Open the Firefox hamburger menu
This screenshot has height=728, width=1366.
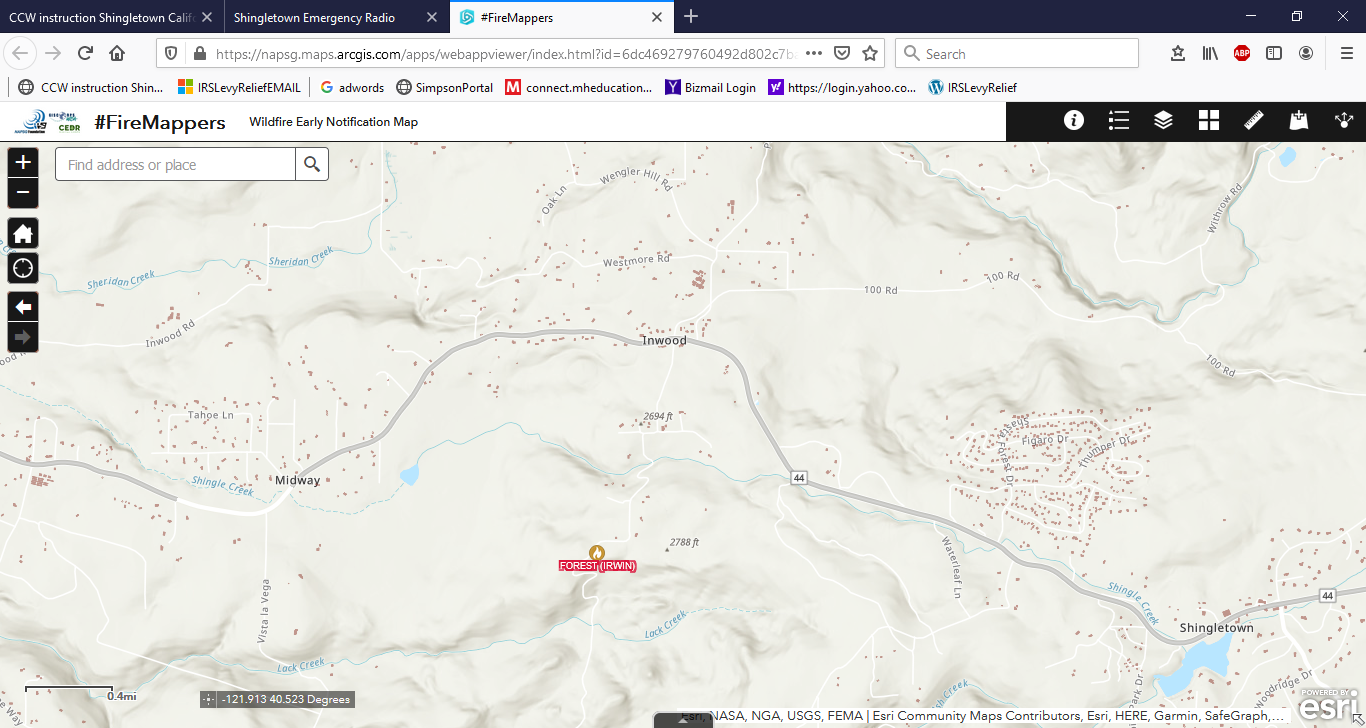[1346, 53]
